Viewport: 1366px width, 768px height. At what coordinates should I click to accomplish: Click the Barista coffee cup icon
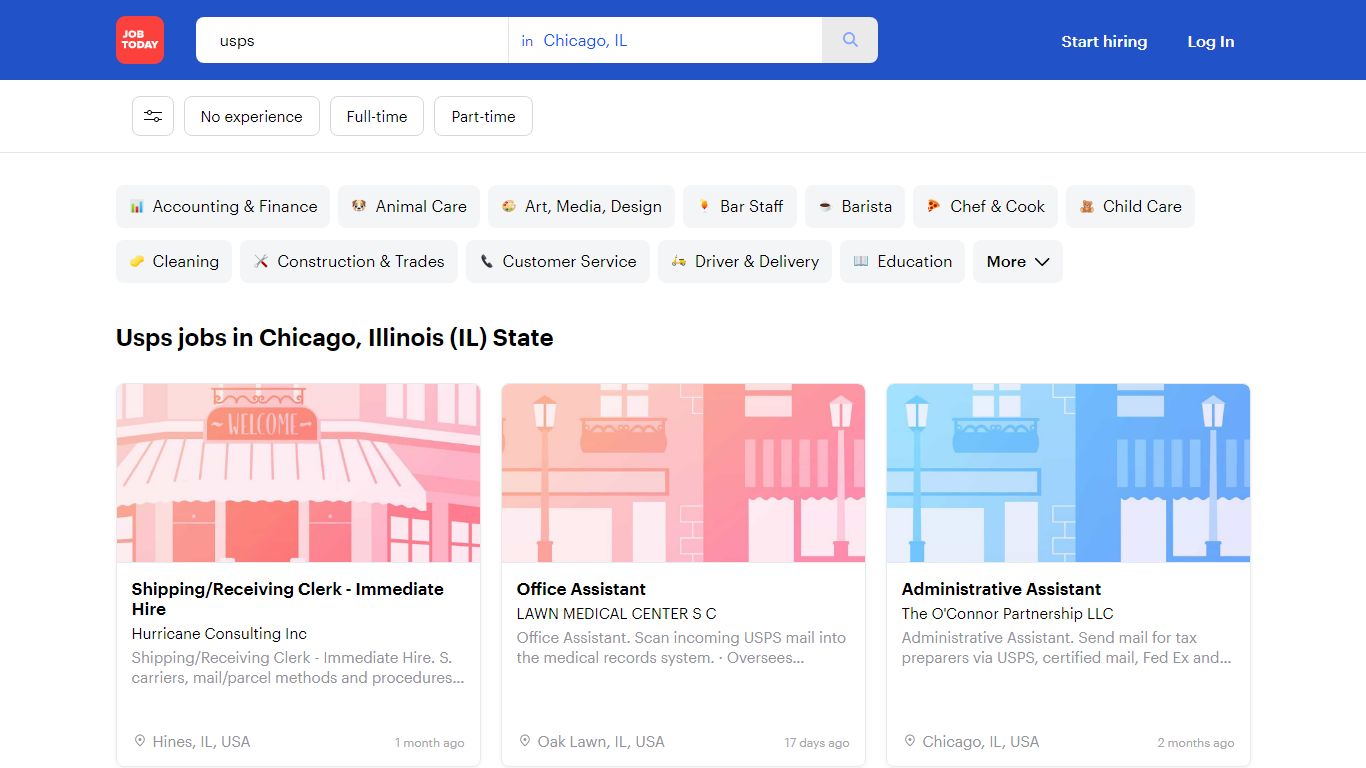(825, 207)
